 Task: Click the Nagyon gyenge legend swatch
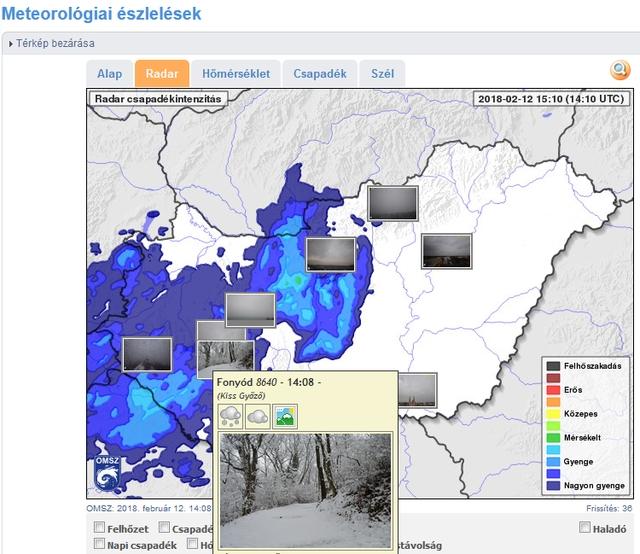coord(553,485)
